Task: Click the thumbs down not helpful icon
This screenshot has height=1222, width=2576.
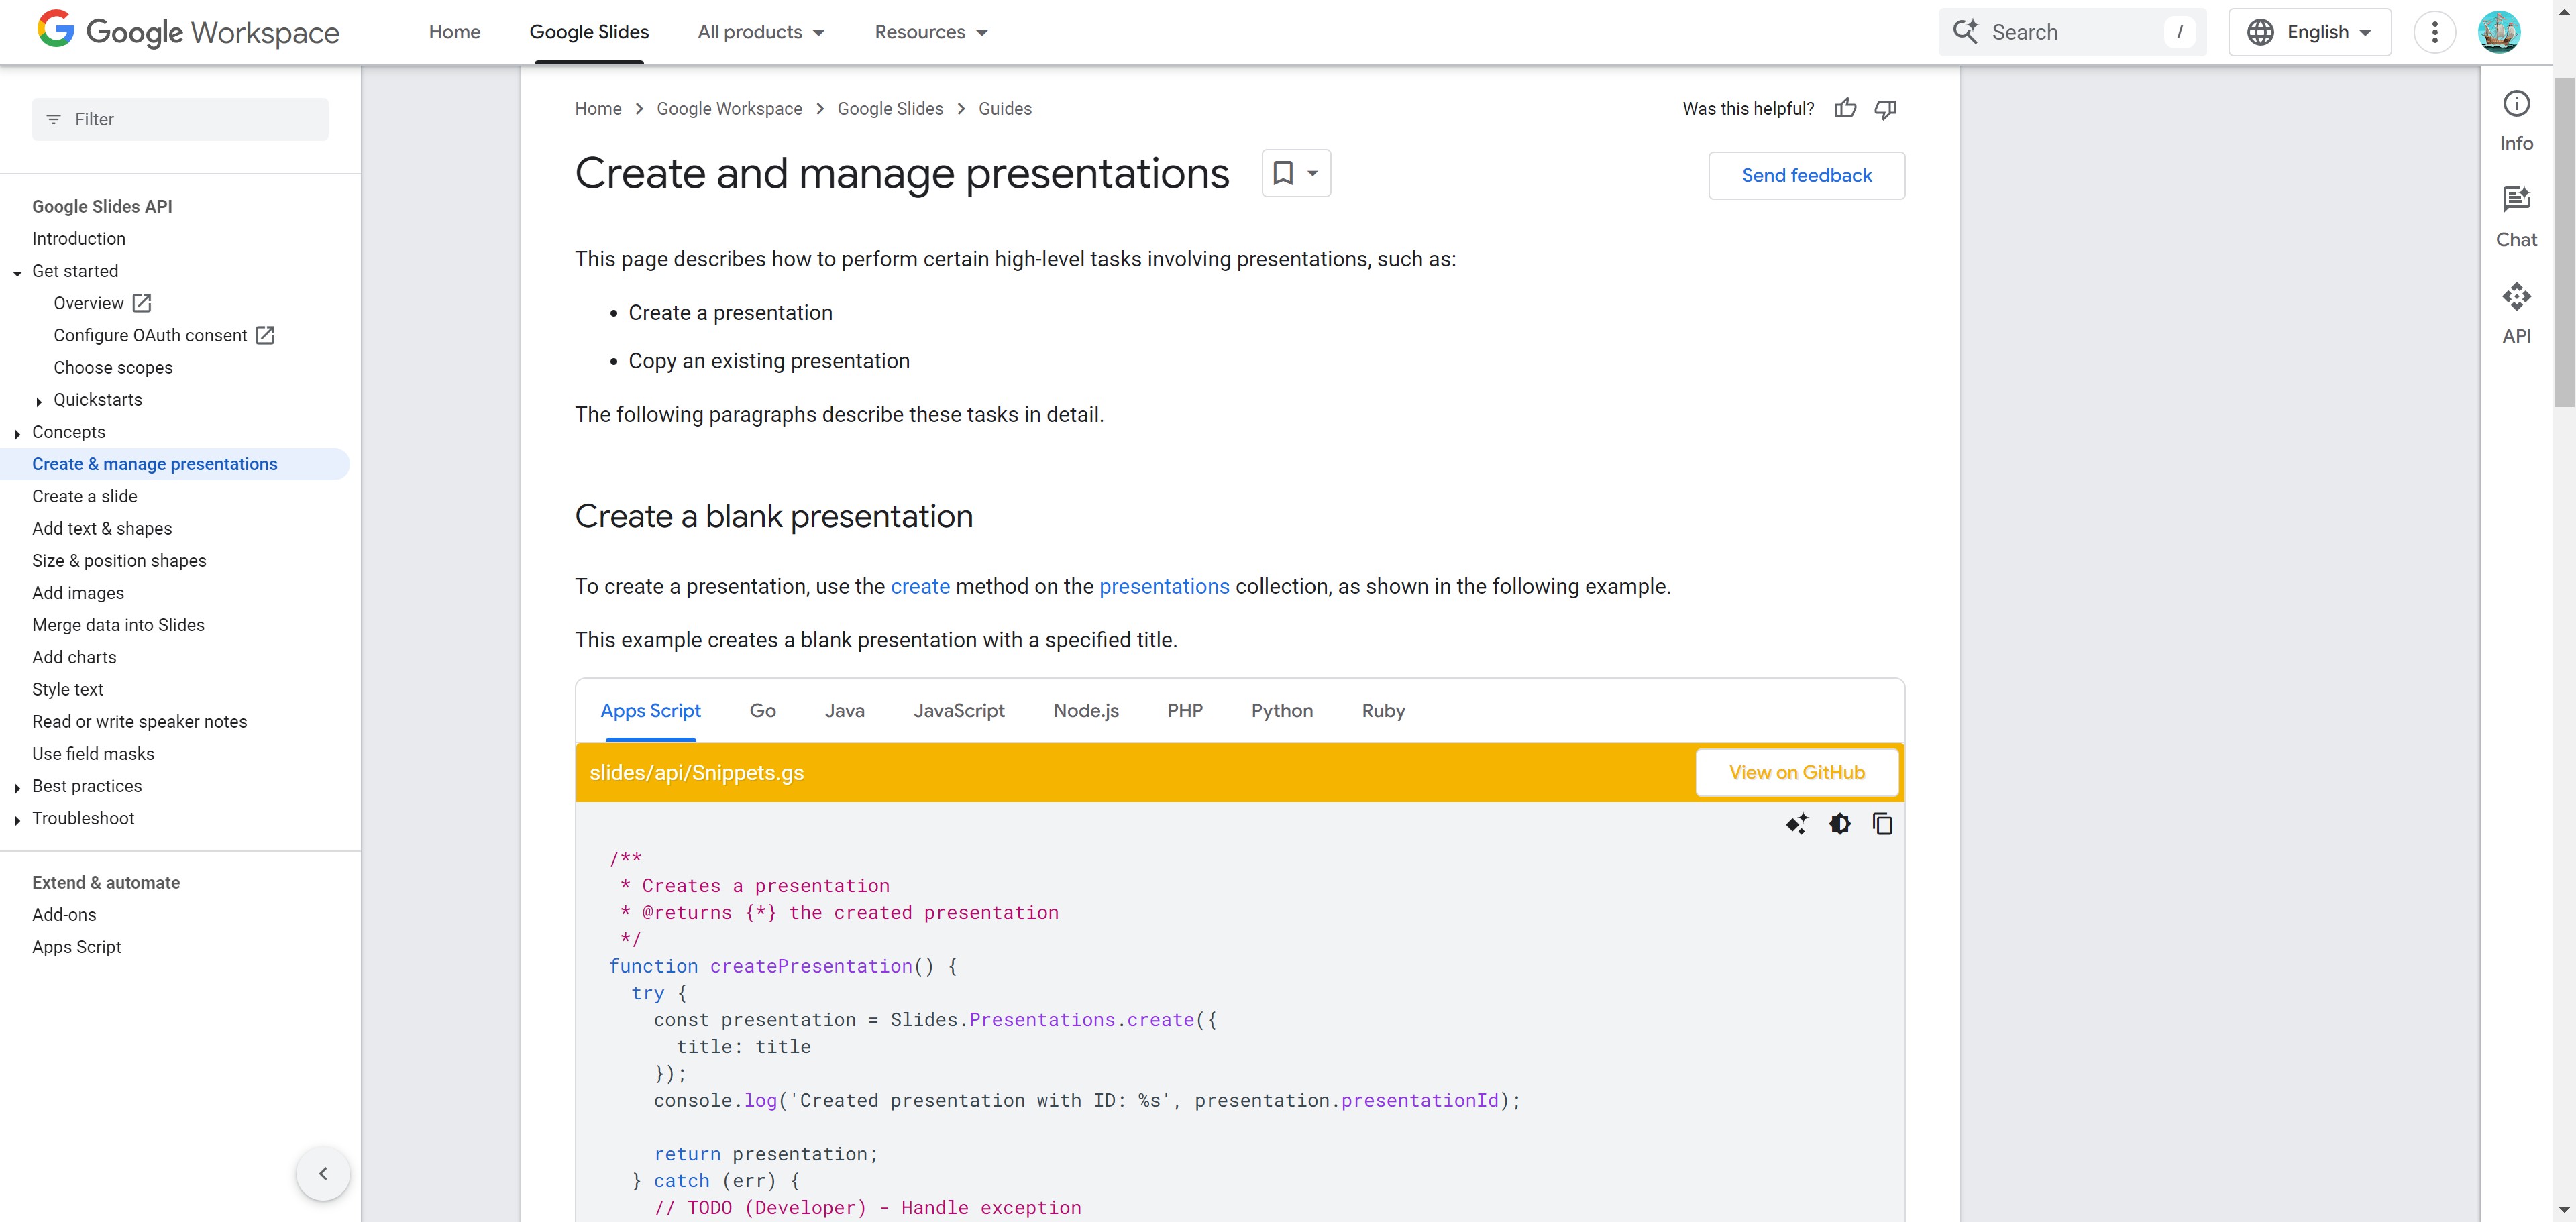Action: [x=1885, y=109]
